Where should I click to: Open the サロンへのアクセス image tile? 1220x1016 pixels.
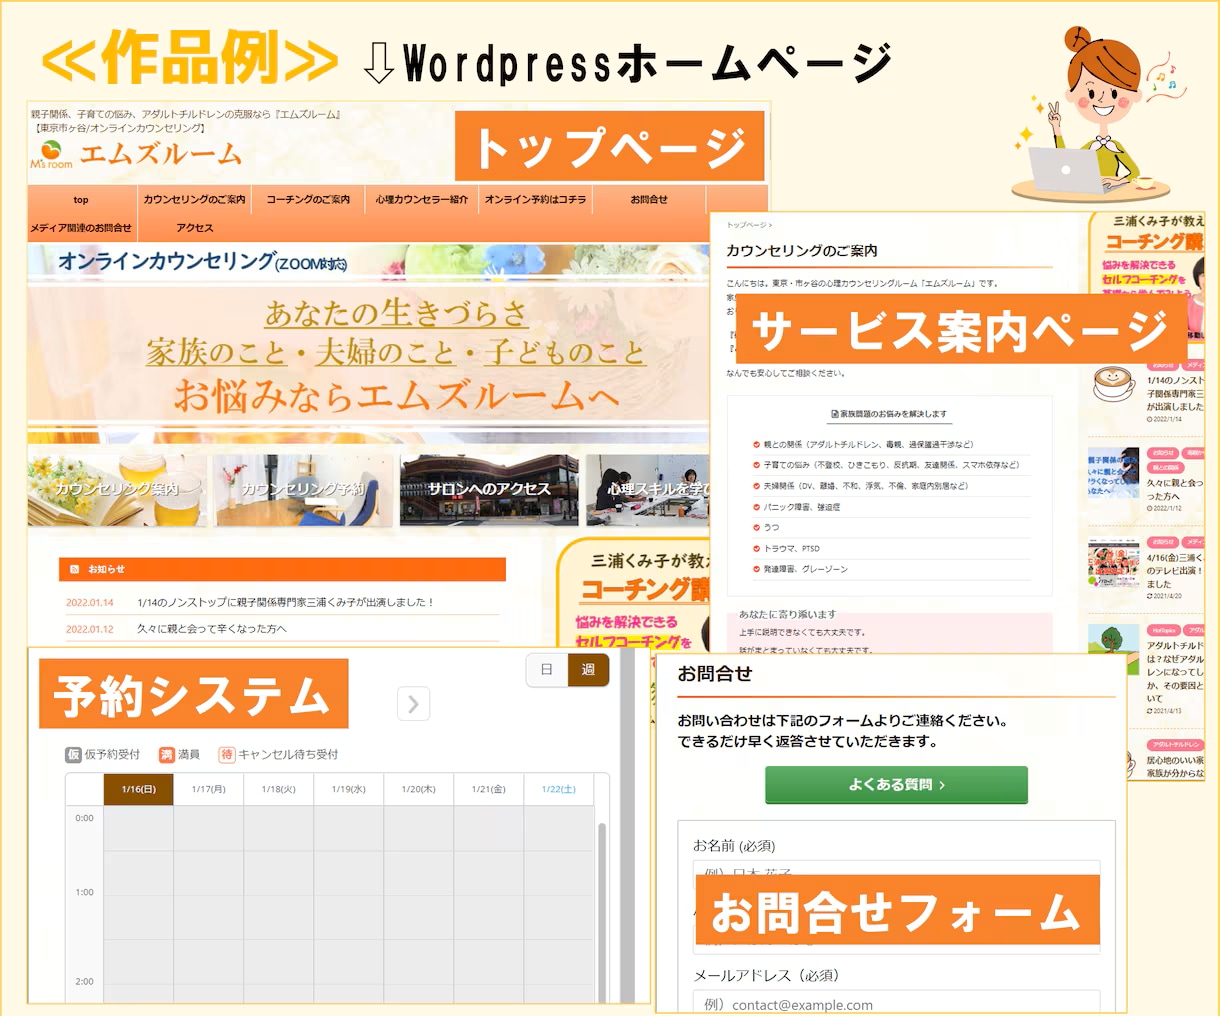tap(489, 489)
